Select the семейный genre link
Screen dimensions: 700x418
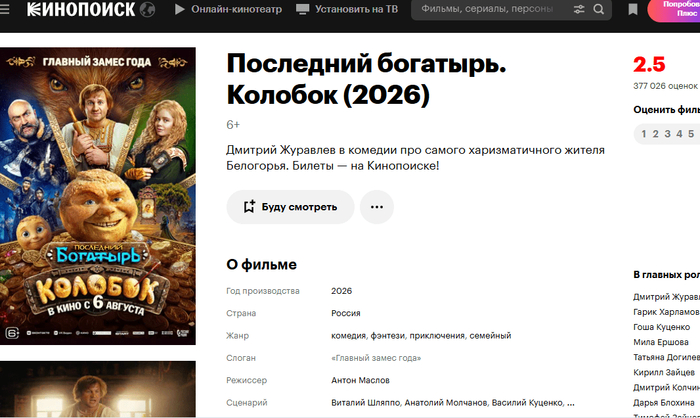(490, 335)
